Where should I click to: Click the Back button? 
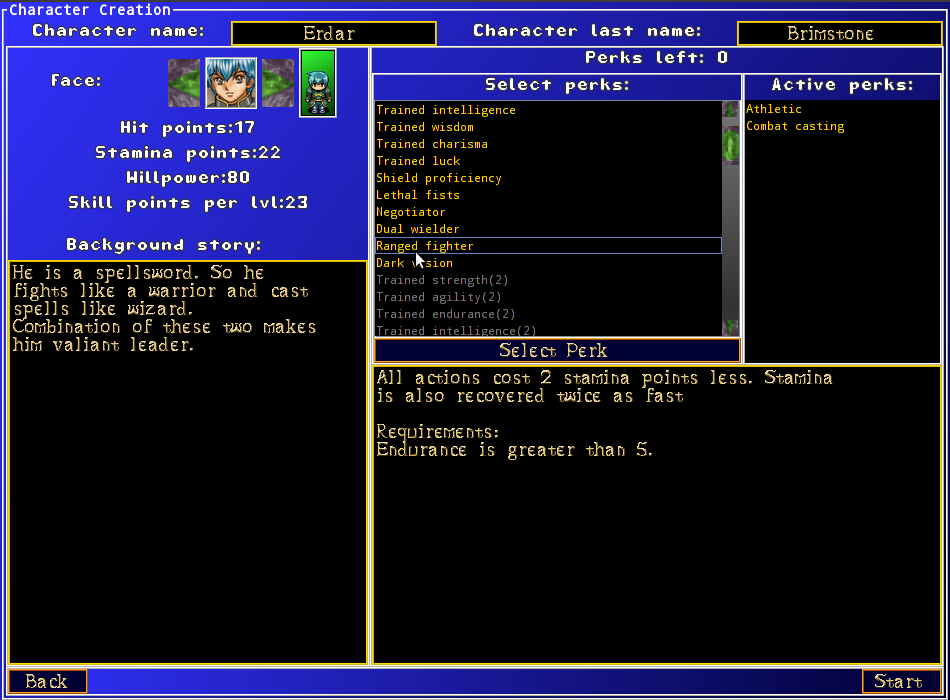[47, 681]
